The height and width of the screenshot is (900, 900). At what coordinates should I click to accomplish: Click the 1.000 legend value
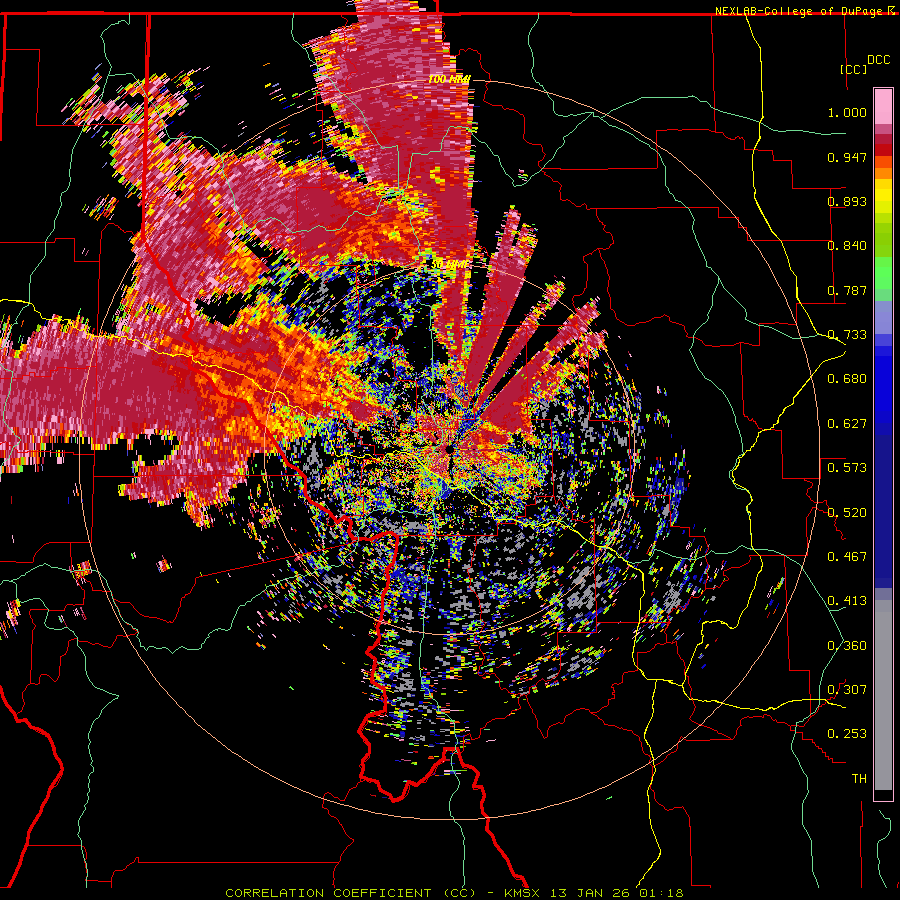pos(847,112)
